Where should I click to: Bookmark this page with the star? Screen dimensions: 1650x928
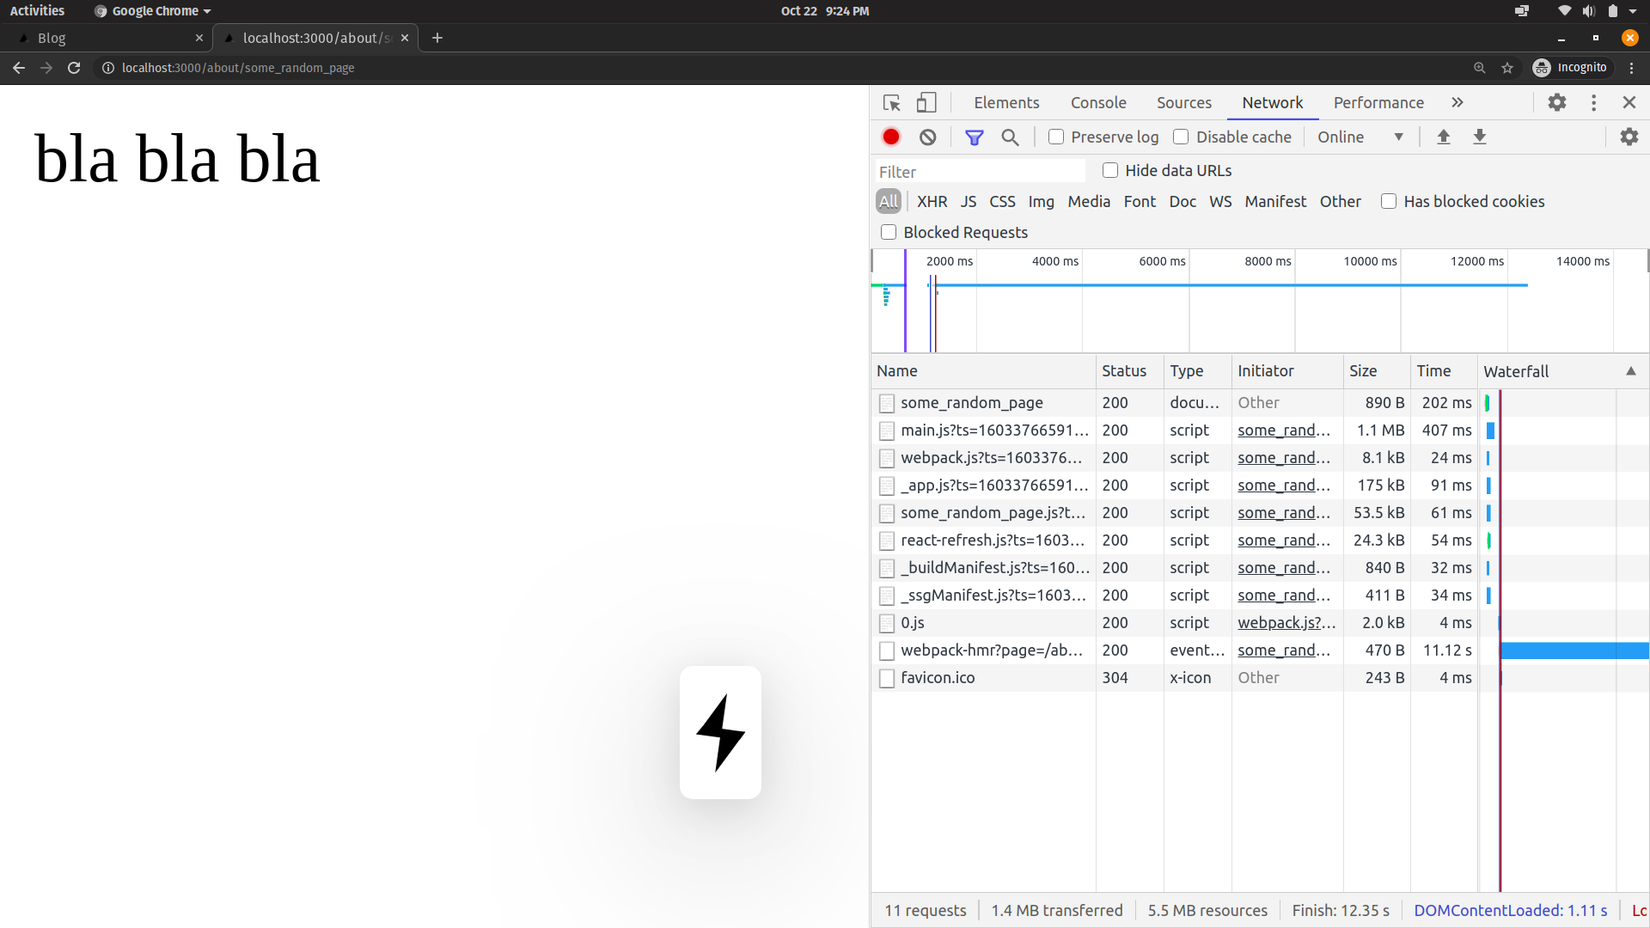pyautogui.click(x=1507, y=68)
